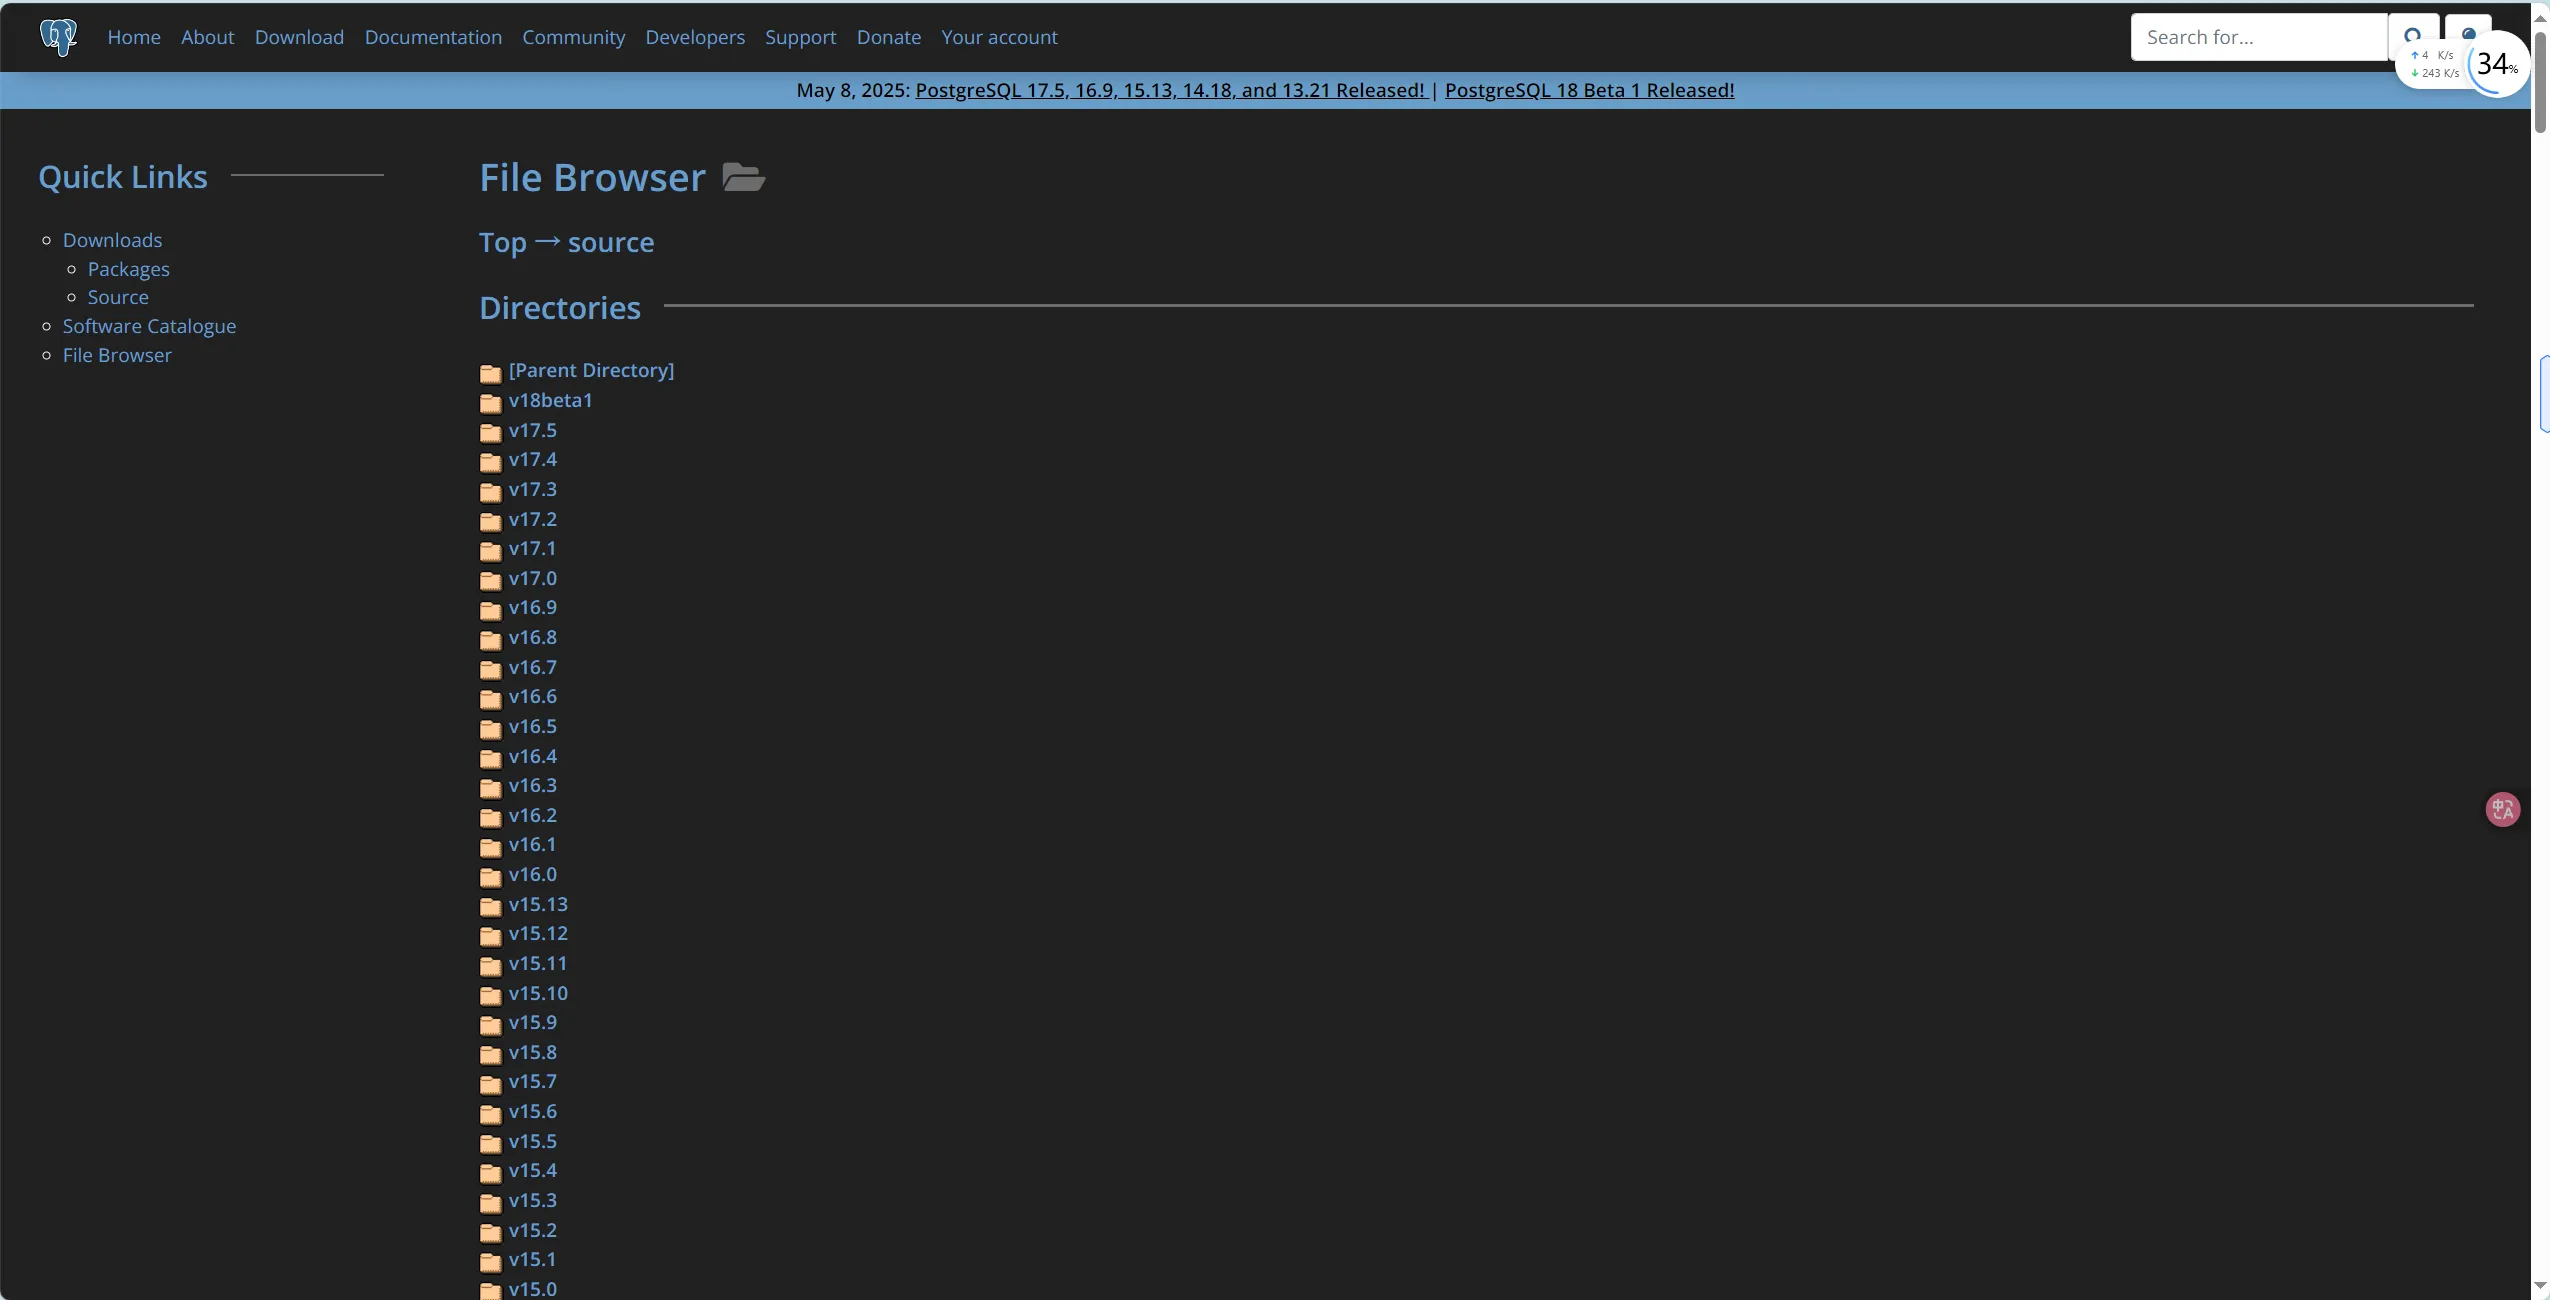Go to the Donate page
Screen dimensions: 2550x1300
888,37
